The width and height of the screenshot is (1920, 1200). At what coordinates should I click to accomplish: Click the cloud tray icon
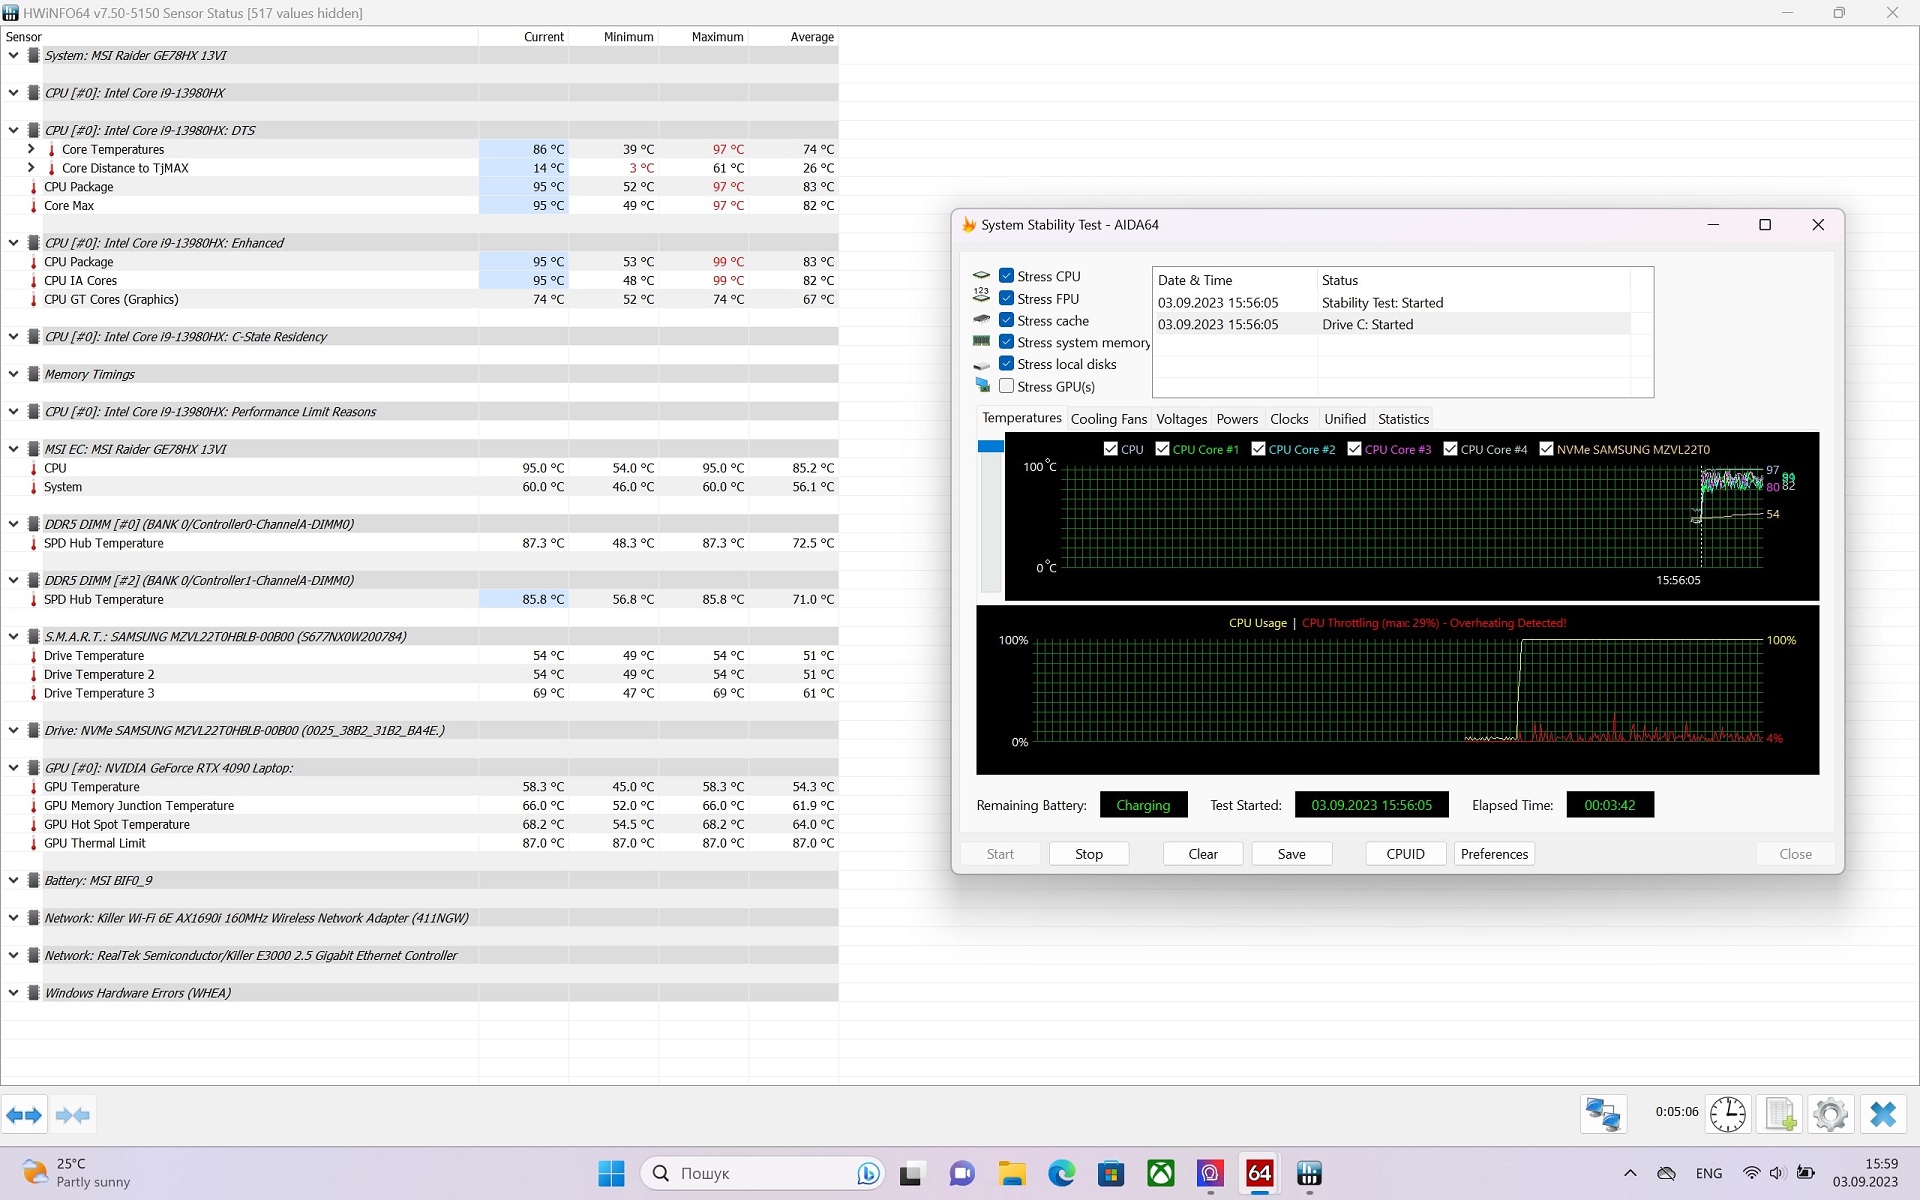1666,1173
